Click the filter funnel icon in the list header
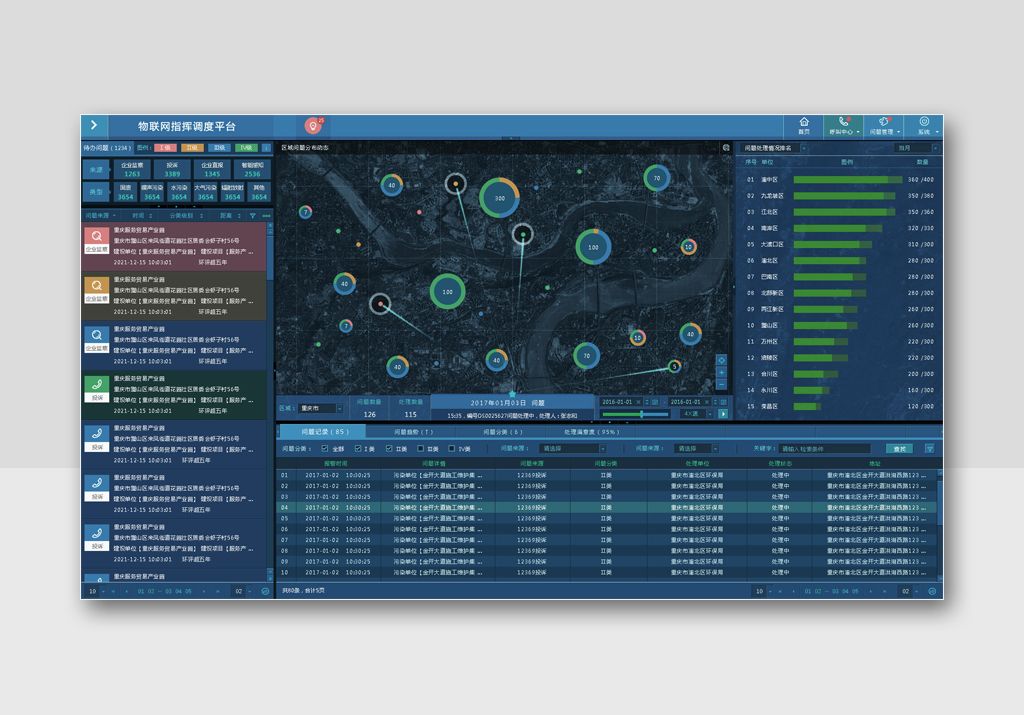The width and height of the screenshot is (1024, 715). (x=252, y=215)
